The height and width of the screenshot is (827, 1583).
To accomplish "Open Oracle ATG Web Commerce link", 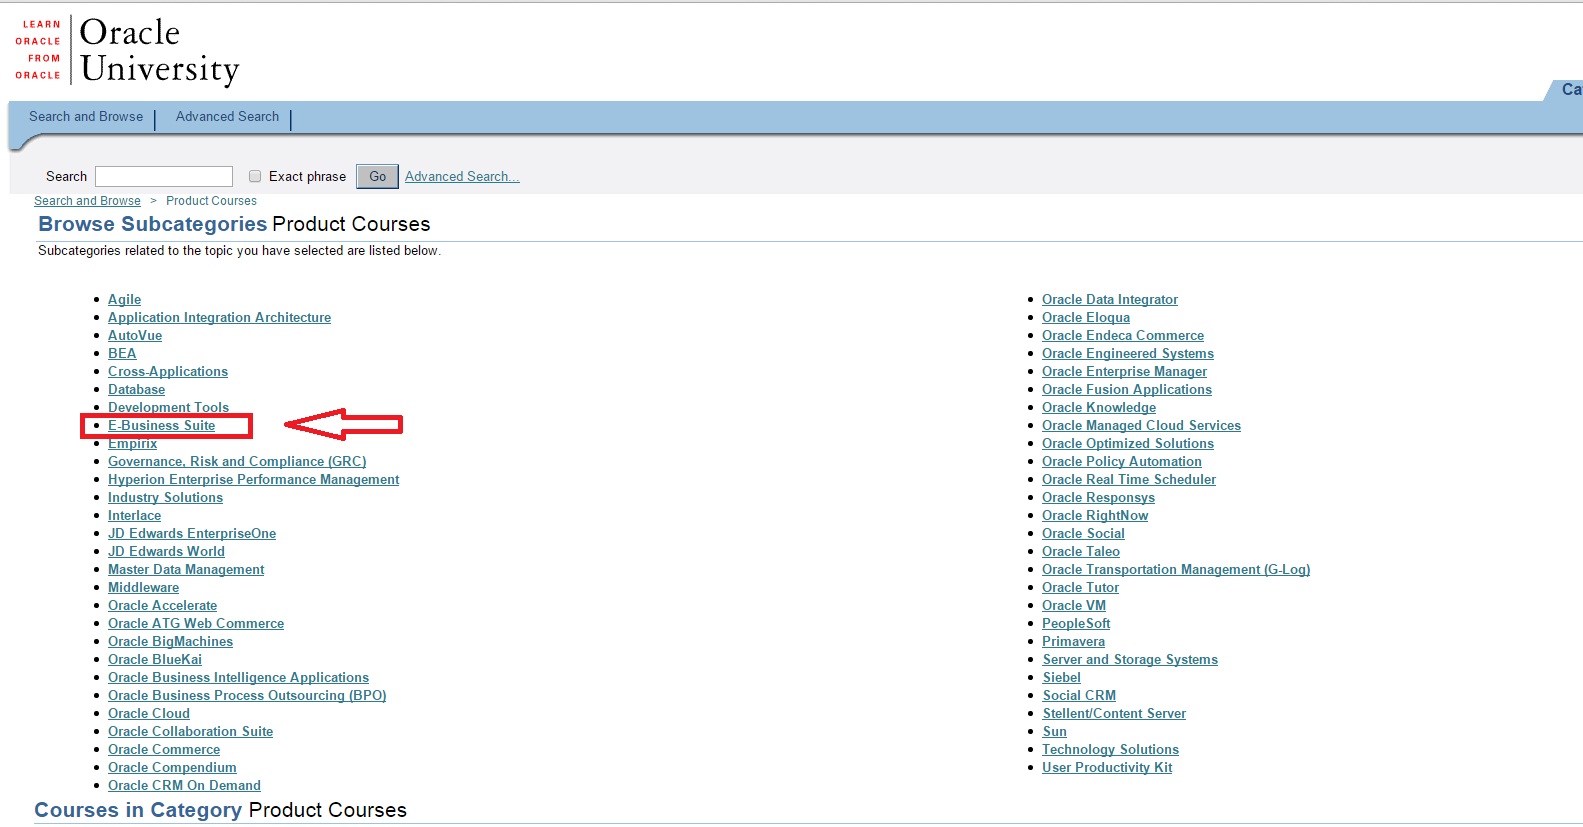I will pos(196,624).
